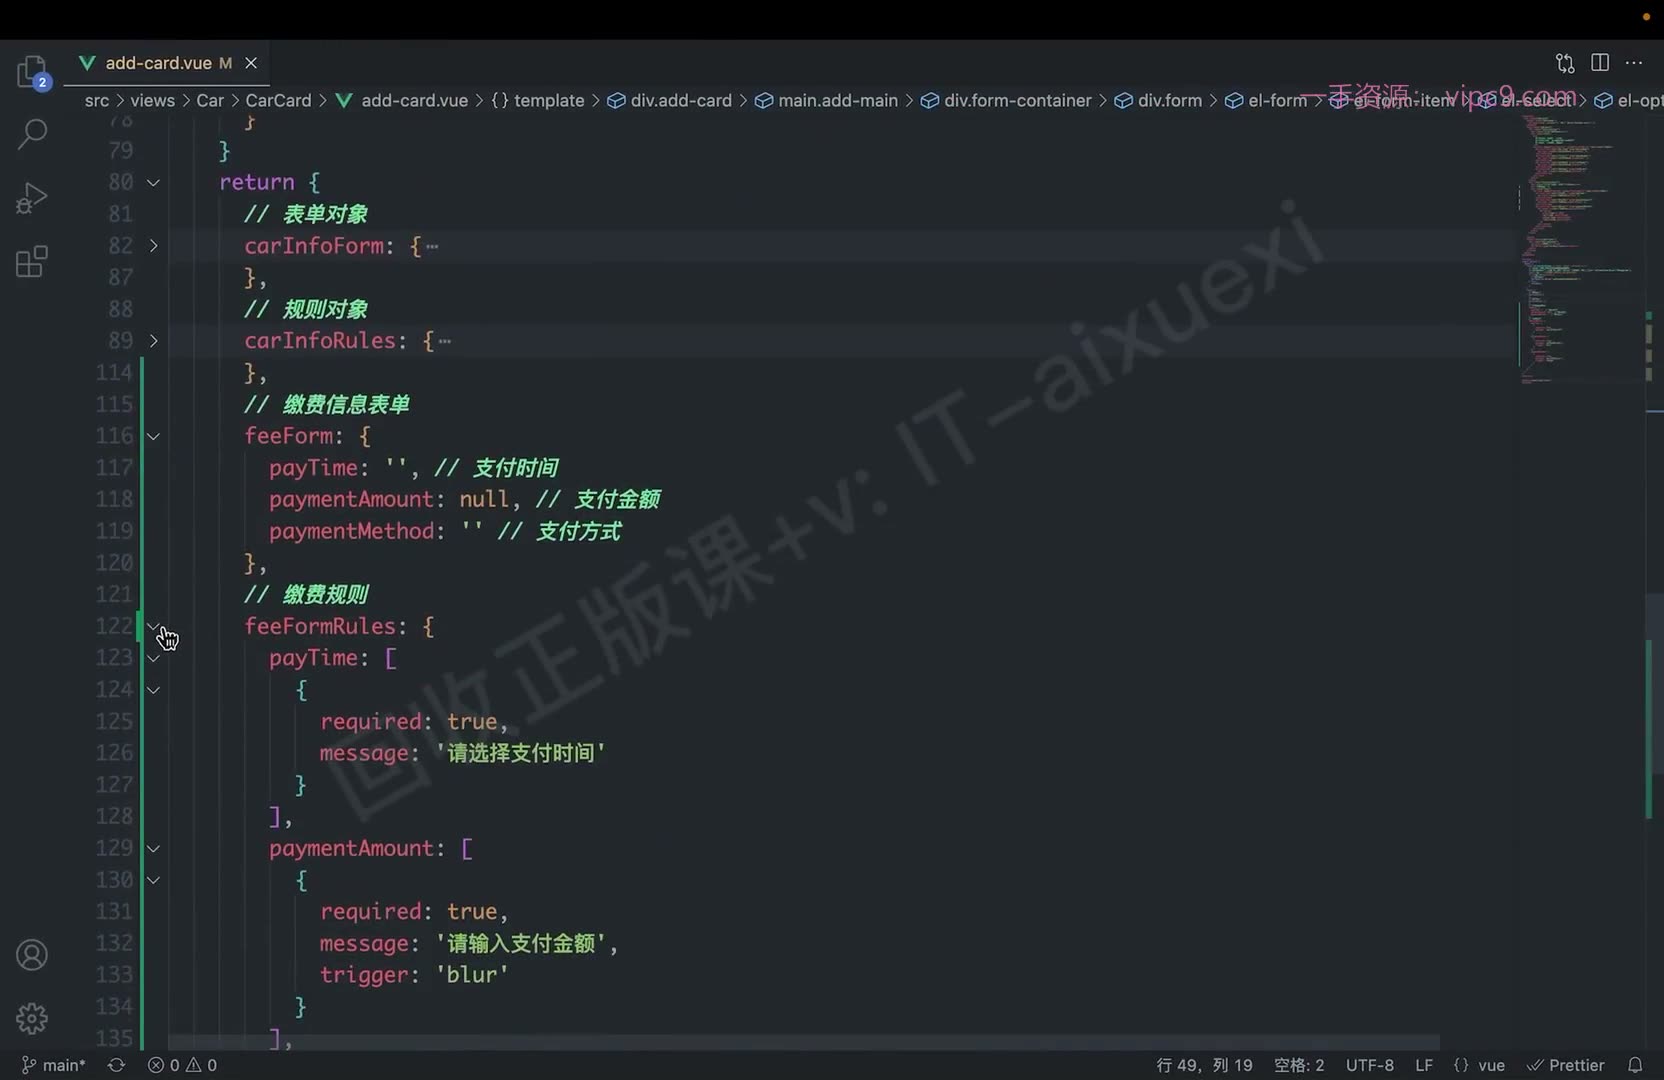The height and width of the screenshot is (1080, 1664).
Task: Open Run and Debug view
Action: [32, 198]
